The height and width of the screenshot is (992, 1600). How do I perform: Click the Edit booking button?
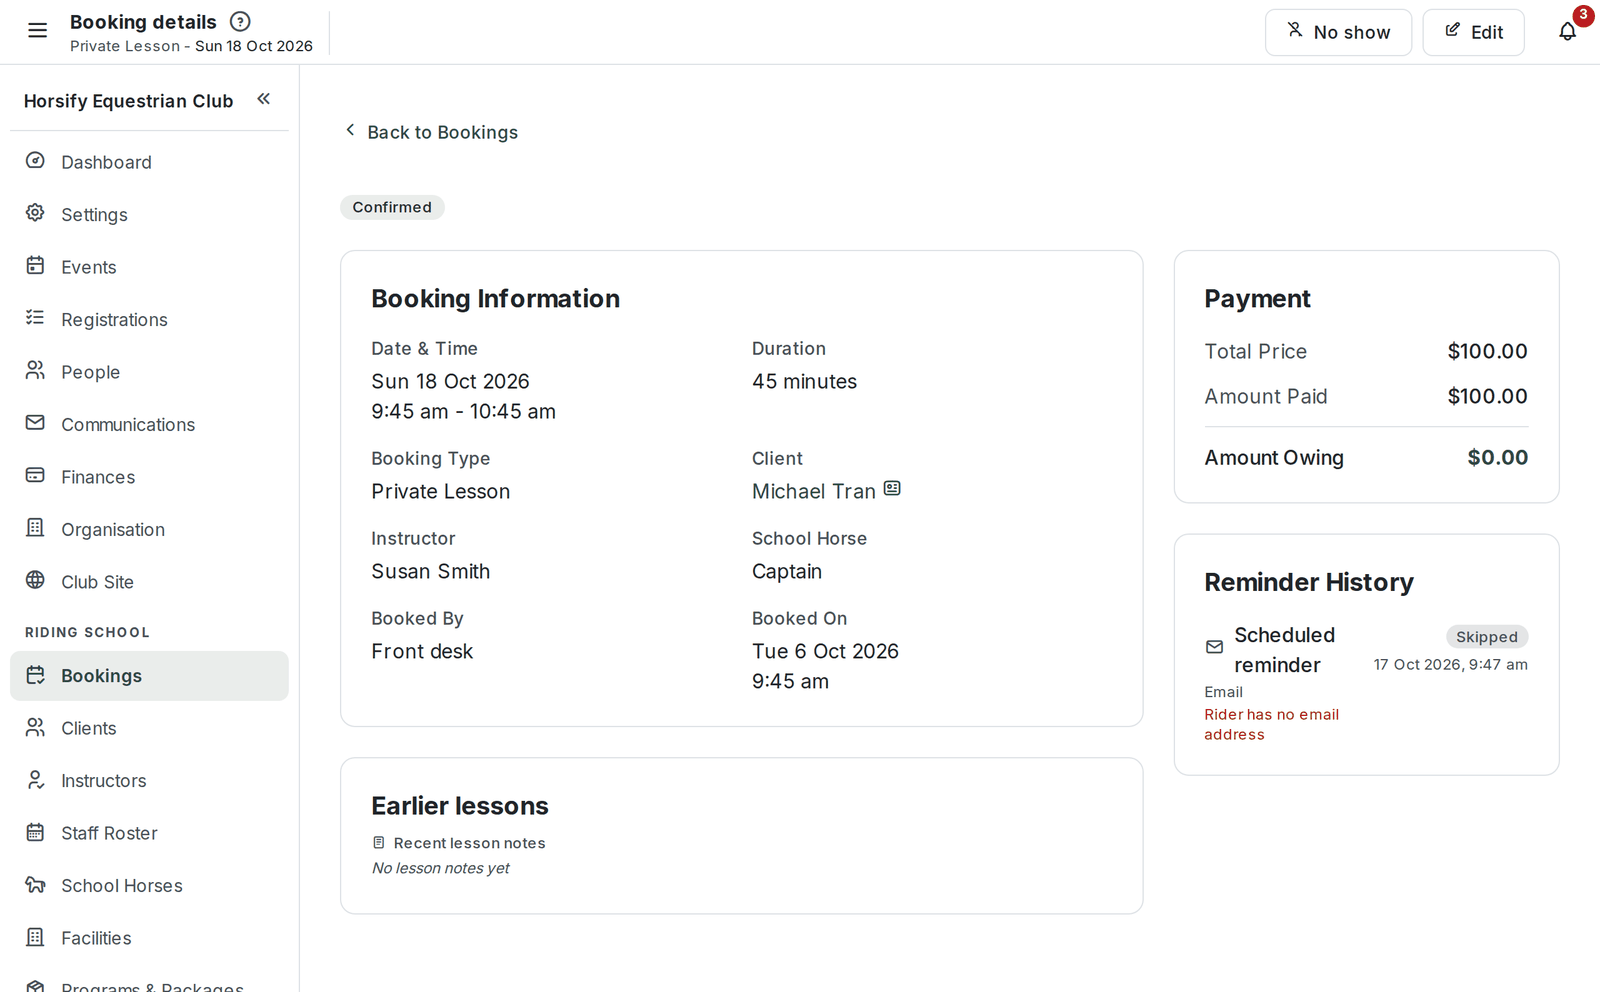(1473, 32)
